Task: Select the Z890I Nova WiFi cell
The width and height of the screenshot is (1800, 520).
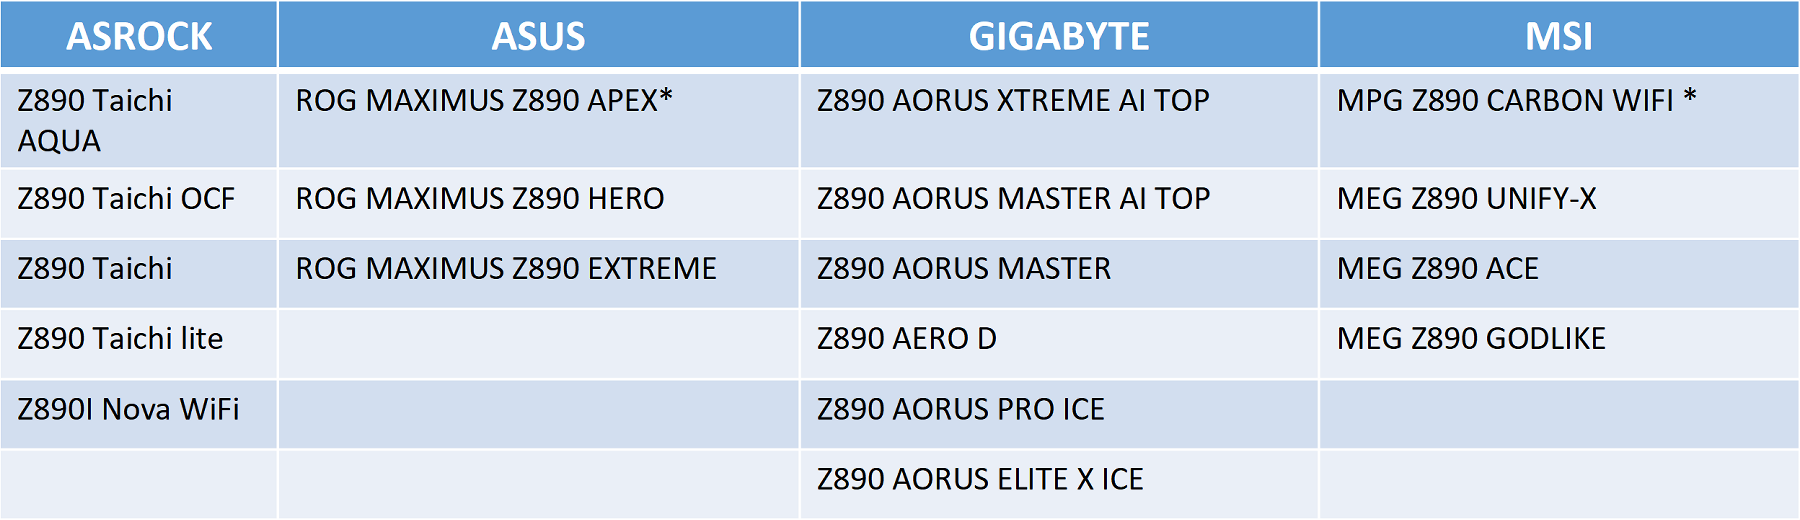Action: coord(128,410)
